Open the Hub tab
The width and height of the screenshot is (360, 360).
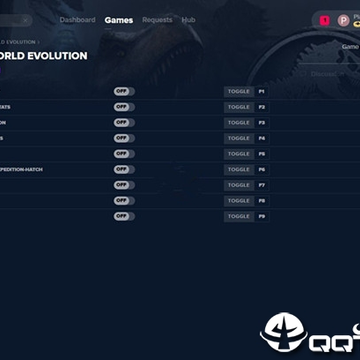[188, 20]
